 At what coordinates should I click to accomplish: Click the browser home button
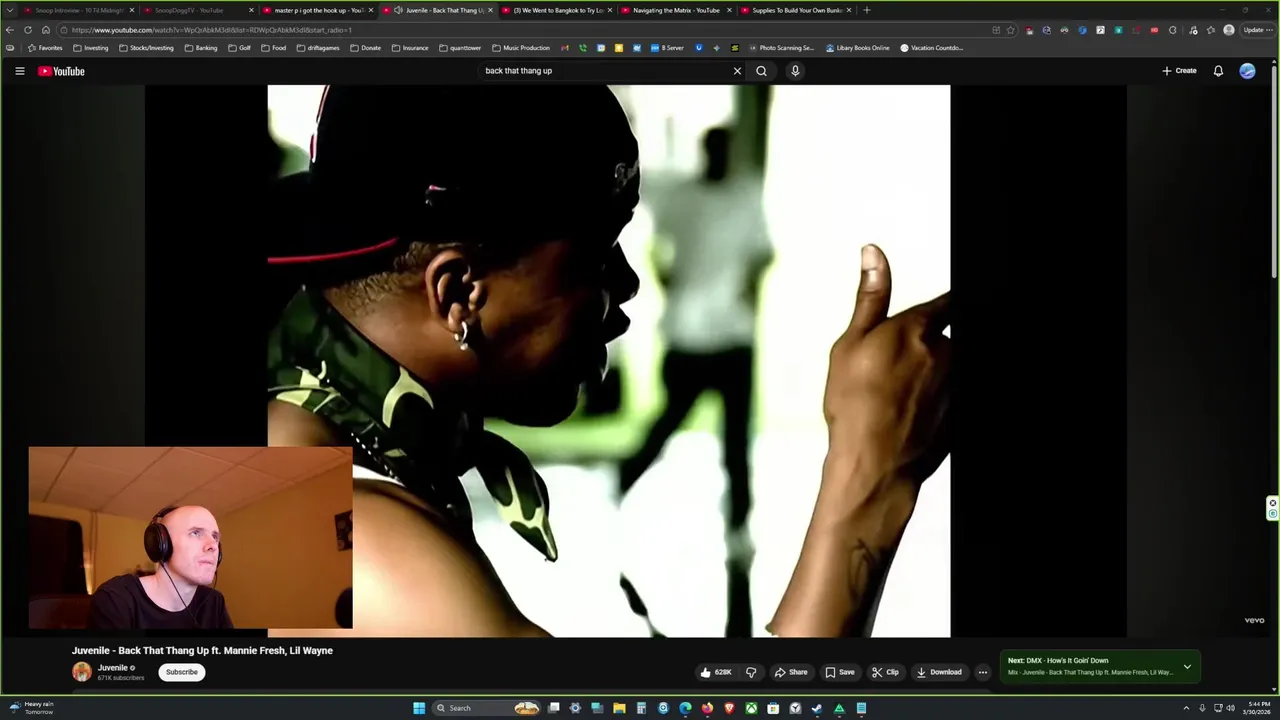coord(46,30)
